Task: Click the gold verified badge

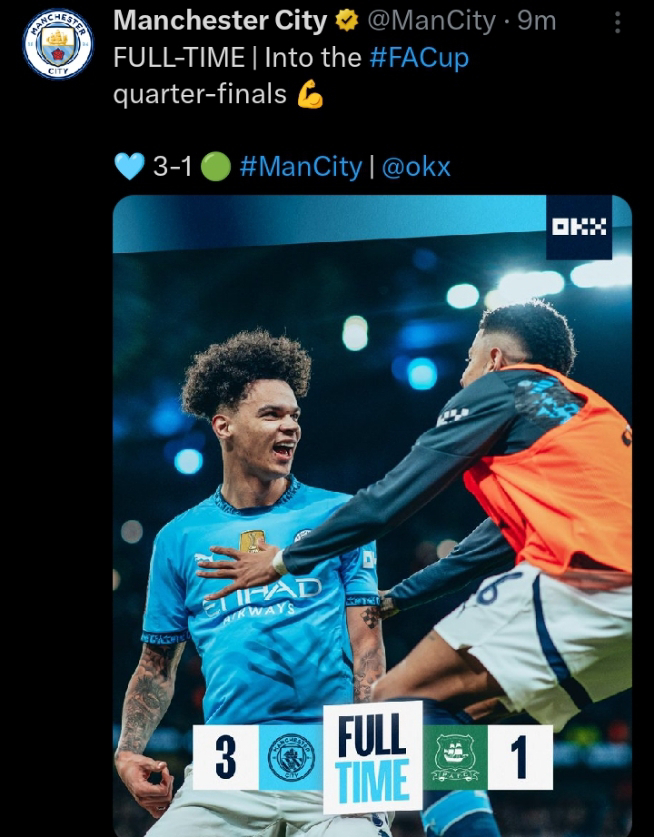Action: point(346,21)
